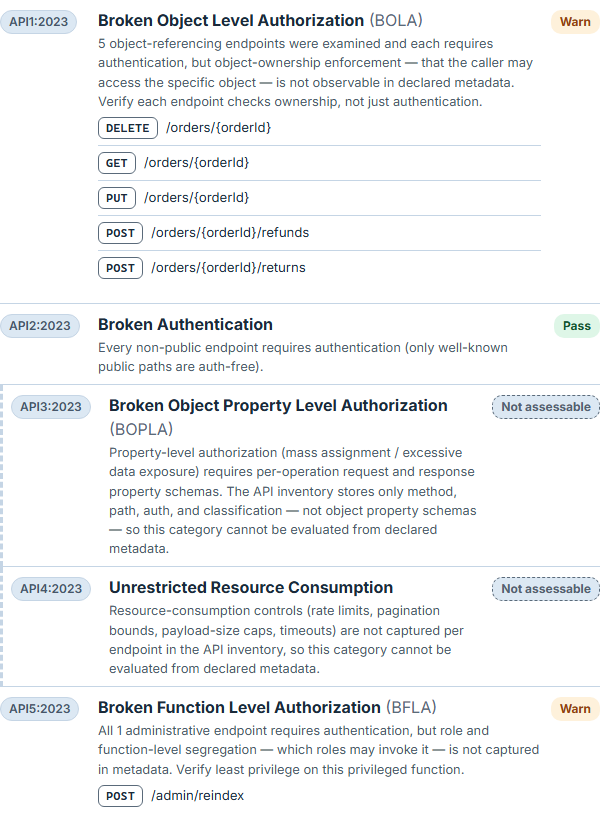This screenshot has height=831, width=600.
Task: Select the PUT method badge
Action: 117,198
